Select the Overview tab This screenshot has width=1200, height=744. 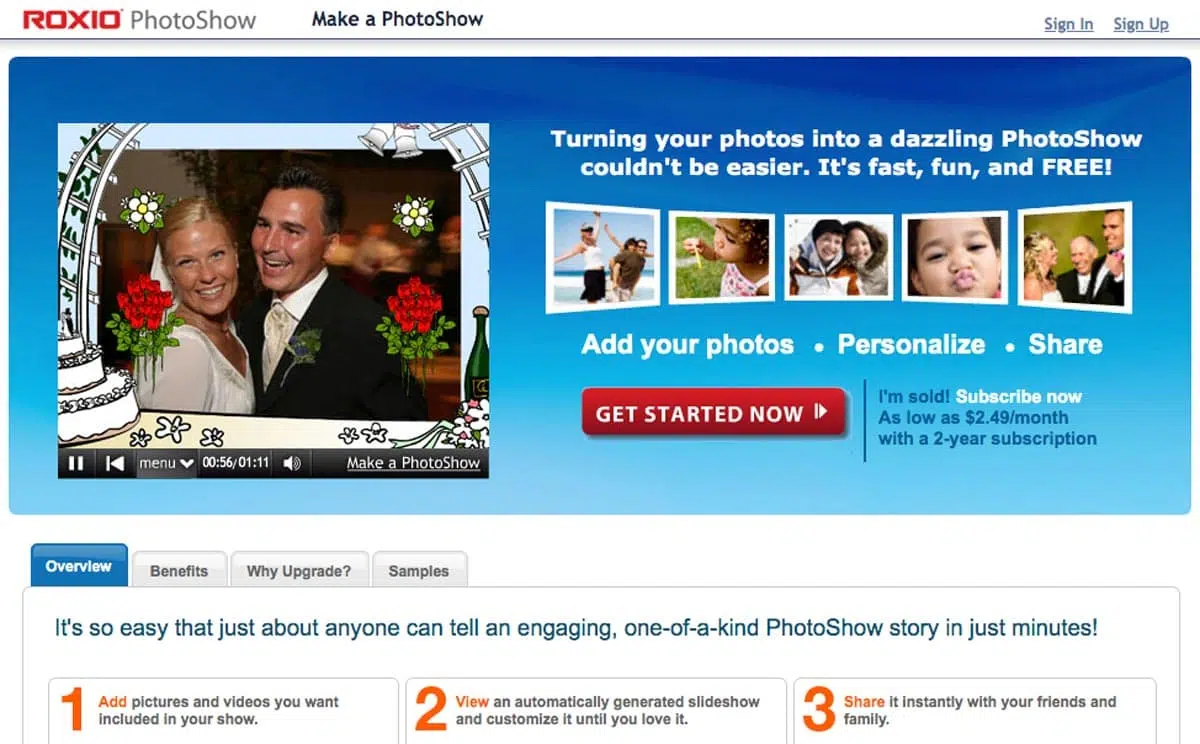pyautogui.click(x=79, y=566)
